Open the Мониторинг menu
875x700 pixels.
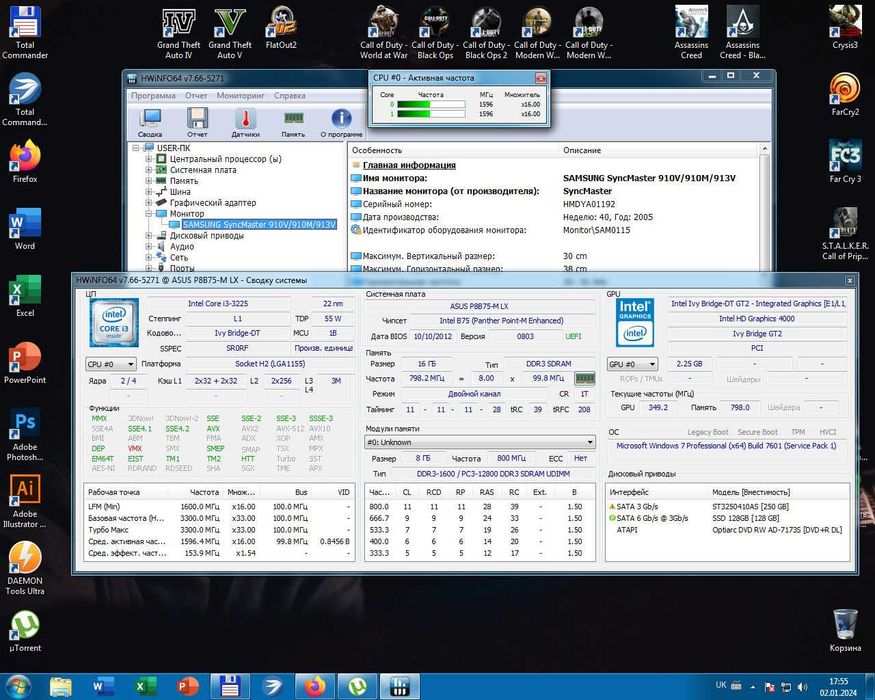pyautogui.click(x=241, y=95)
